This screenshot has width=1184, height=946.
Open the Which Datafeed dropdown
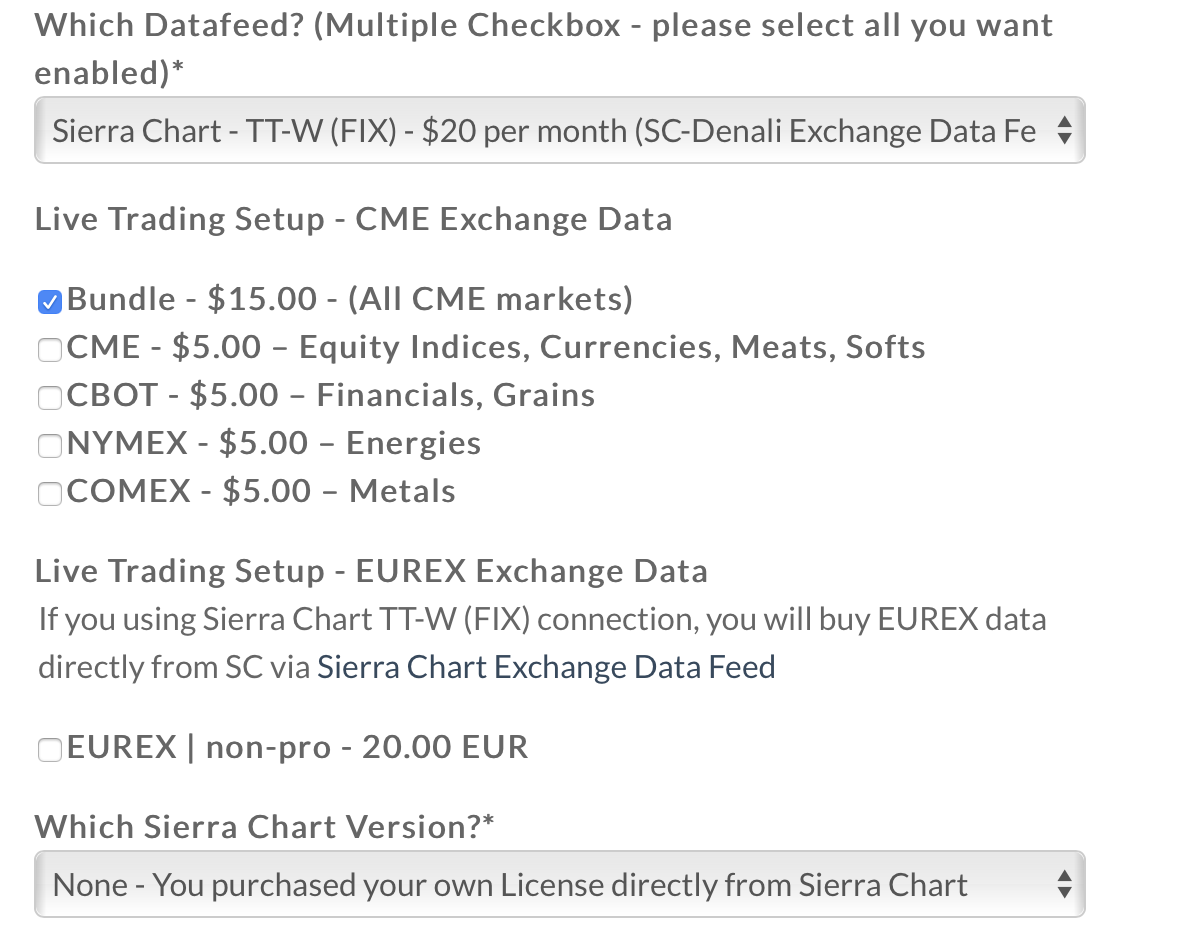[545, 131]
